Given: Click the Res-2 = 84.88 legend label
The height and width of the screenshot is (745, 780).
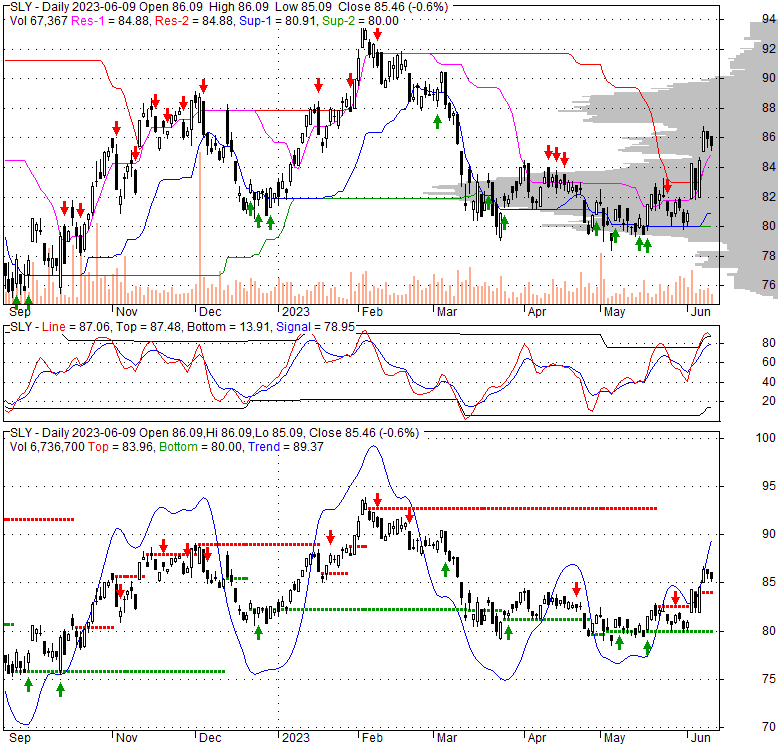Looking at the screenshot, I should 195,21.
